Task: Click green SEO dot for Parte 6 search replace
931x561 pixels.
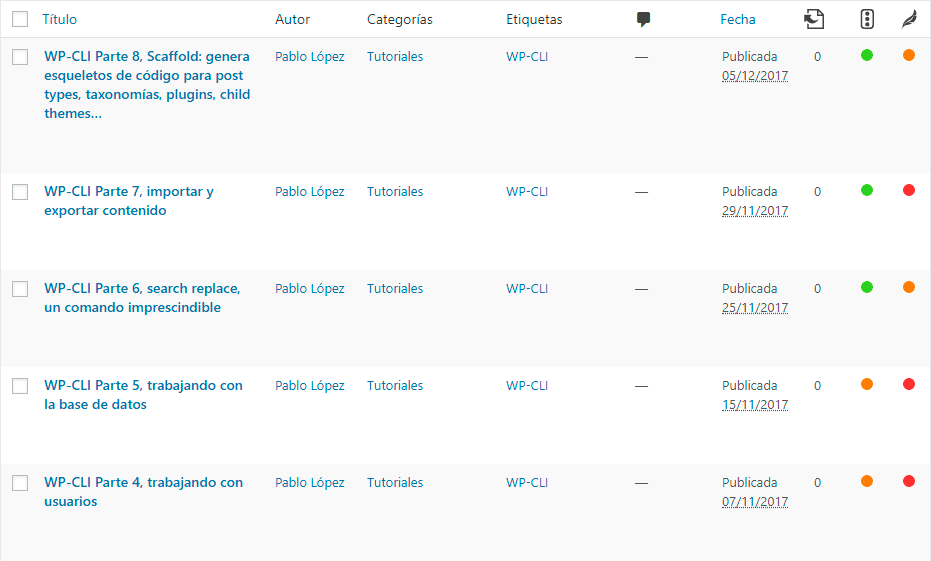Action: pos(867,287)
